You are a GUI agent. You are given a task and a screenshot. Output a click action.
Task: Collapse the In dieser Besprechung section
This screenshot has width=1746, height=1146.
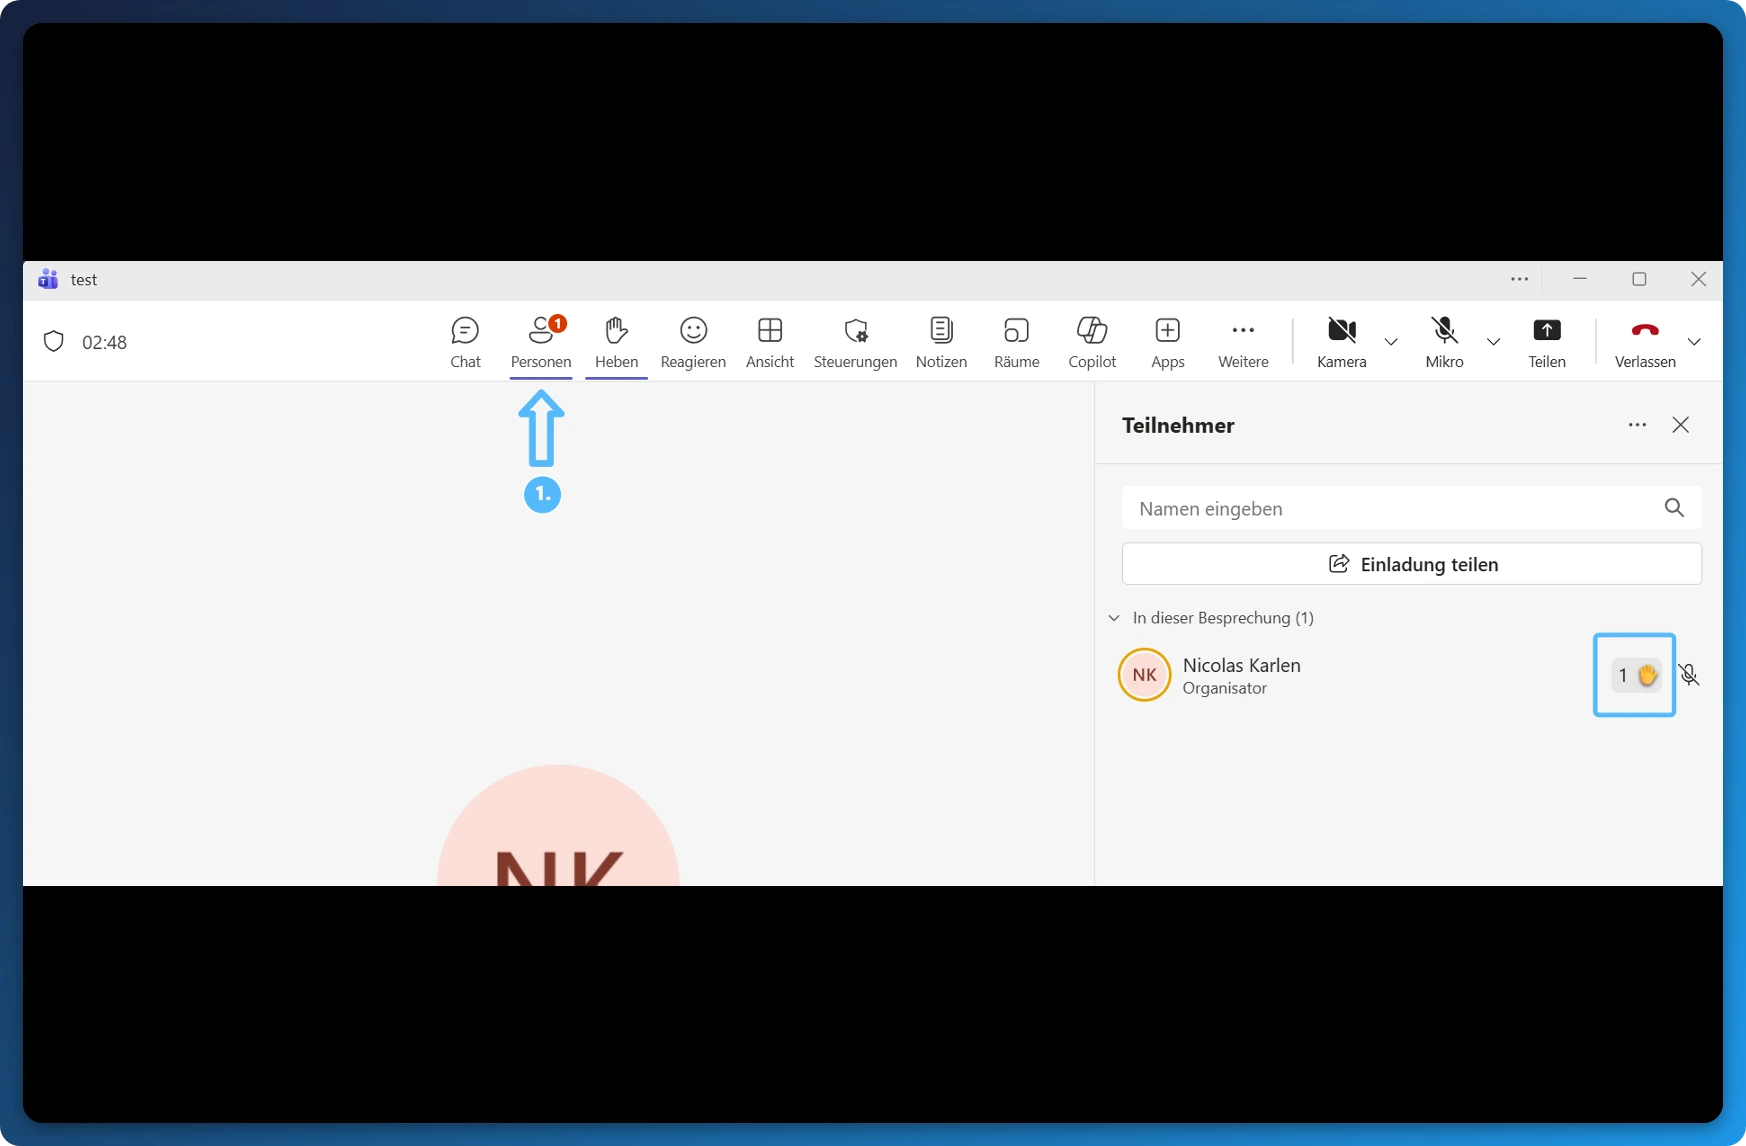[x=1114, y=618]
